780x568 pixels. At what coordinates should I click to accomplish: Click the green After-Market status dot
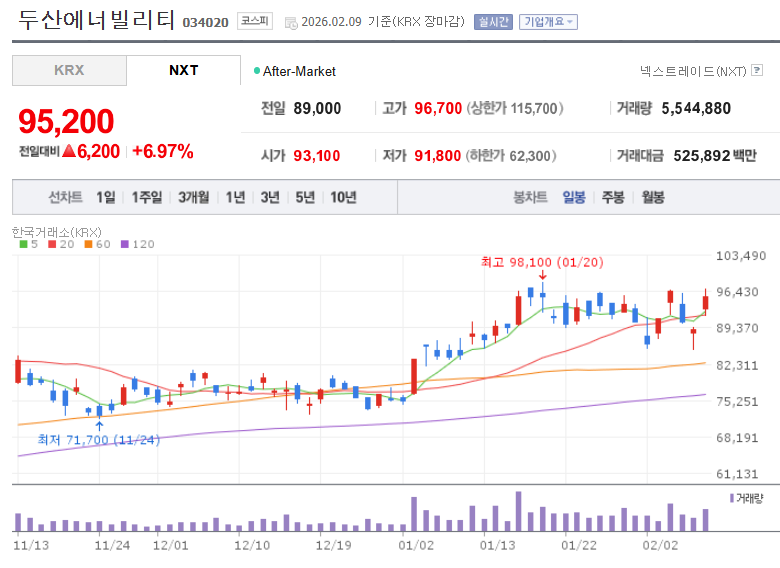[257, 71]
